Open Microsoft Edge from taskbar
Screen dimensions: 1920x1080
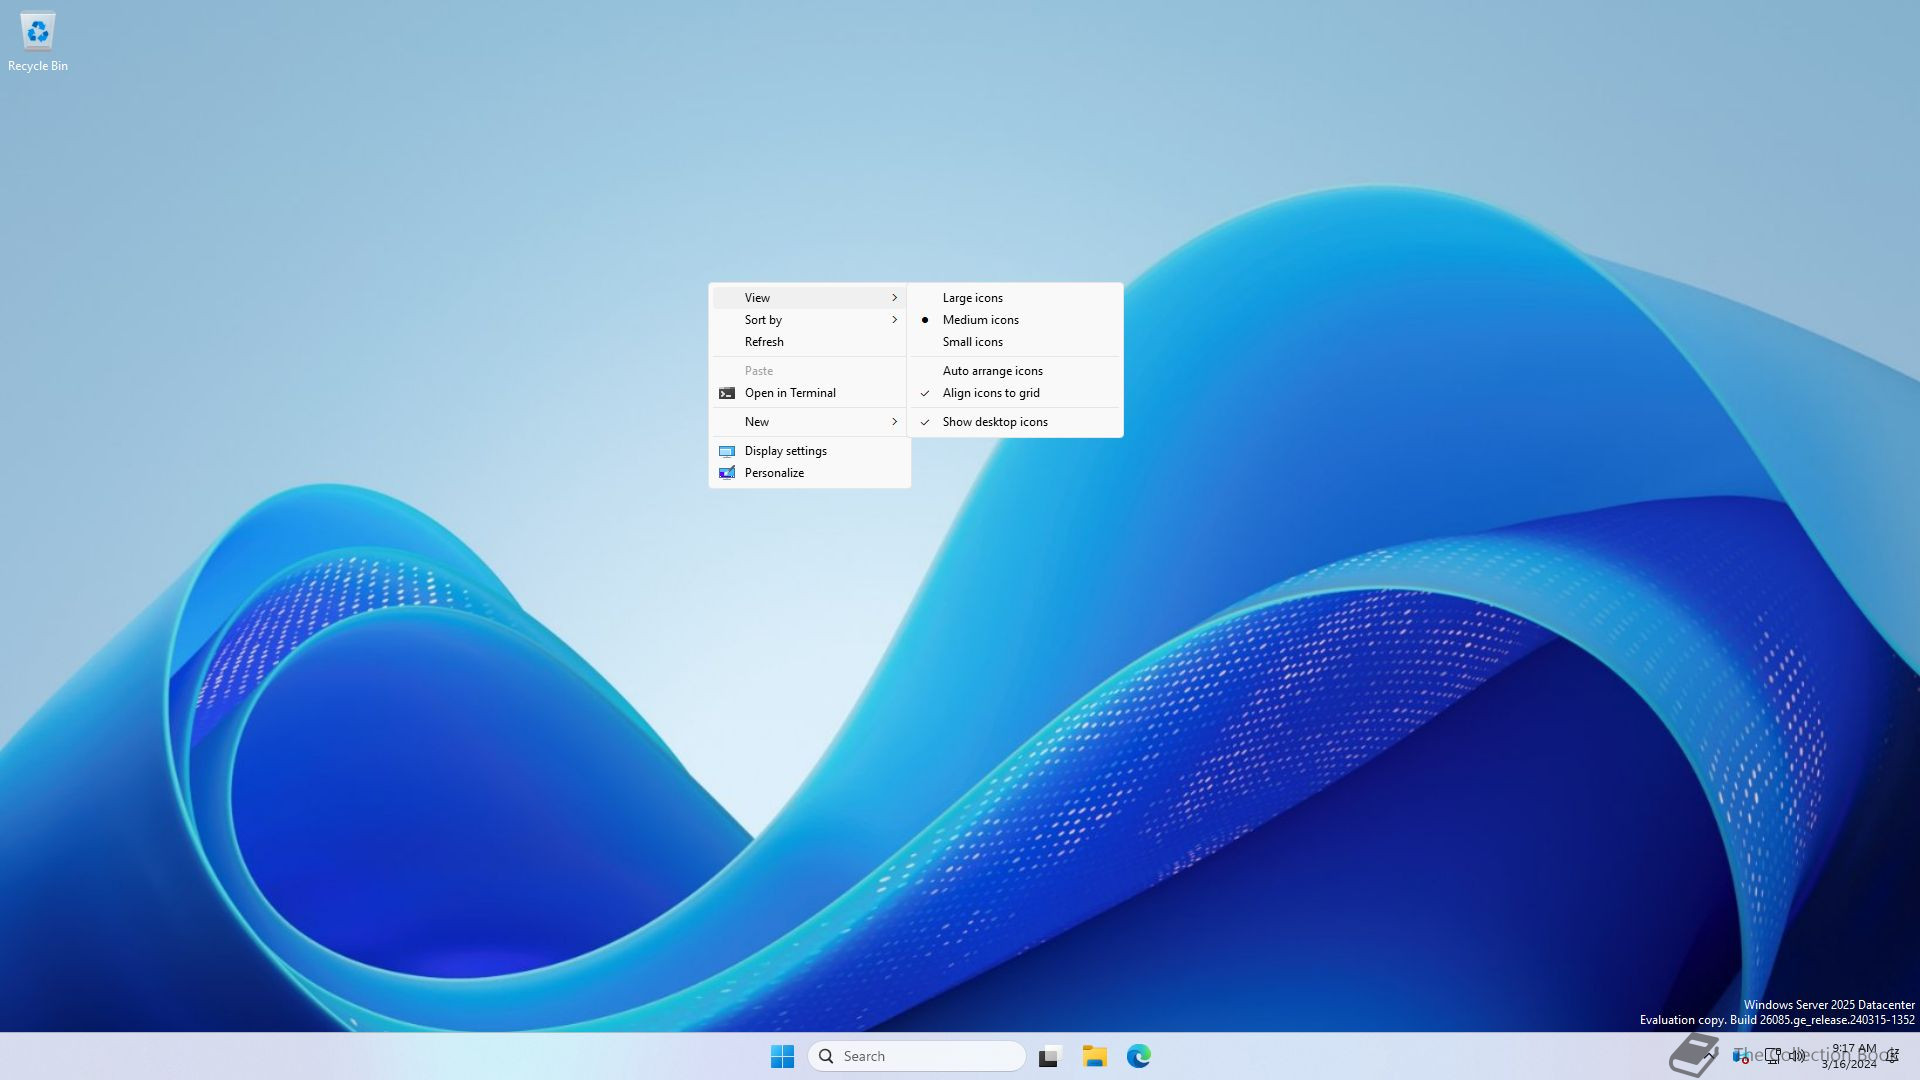1138,1056
